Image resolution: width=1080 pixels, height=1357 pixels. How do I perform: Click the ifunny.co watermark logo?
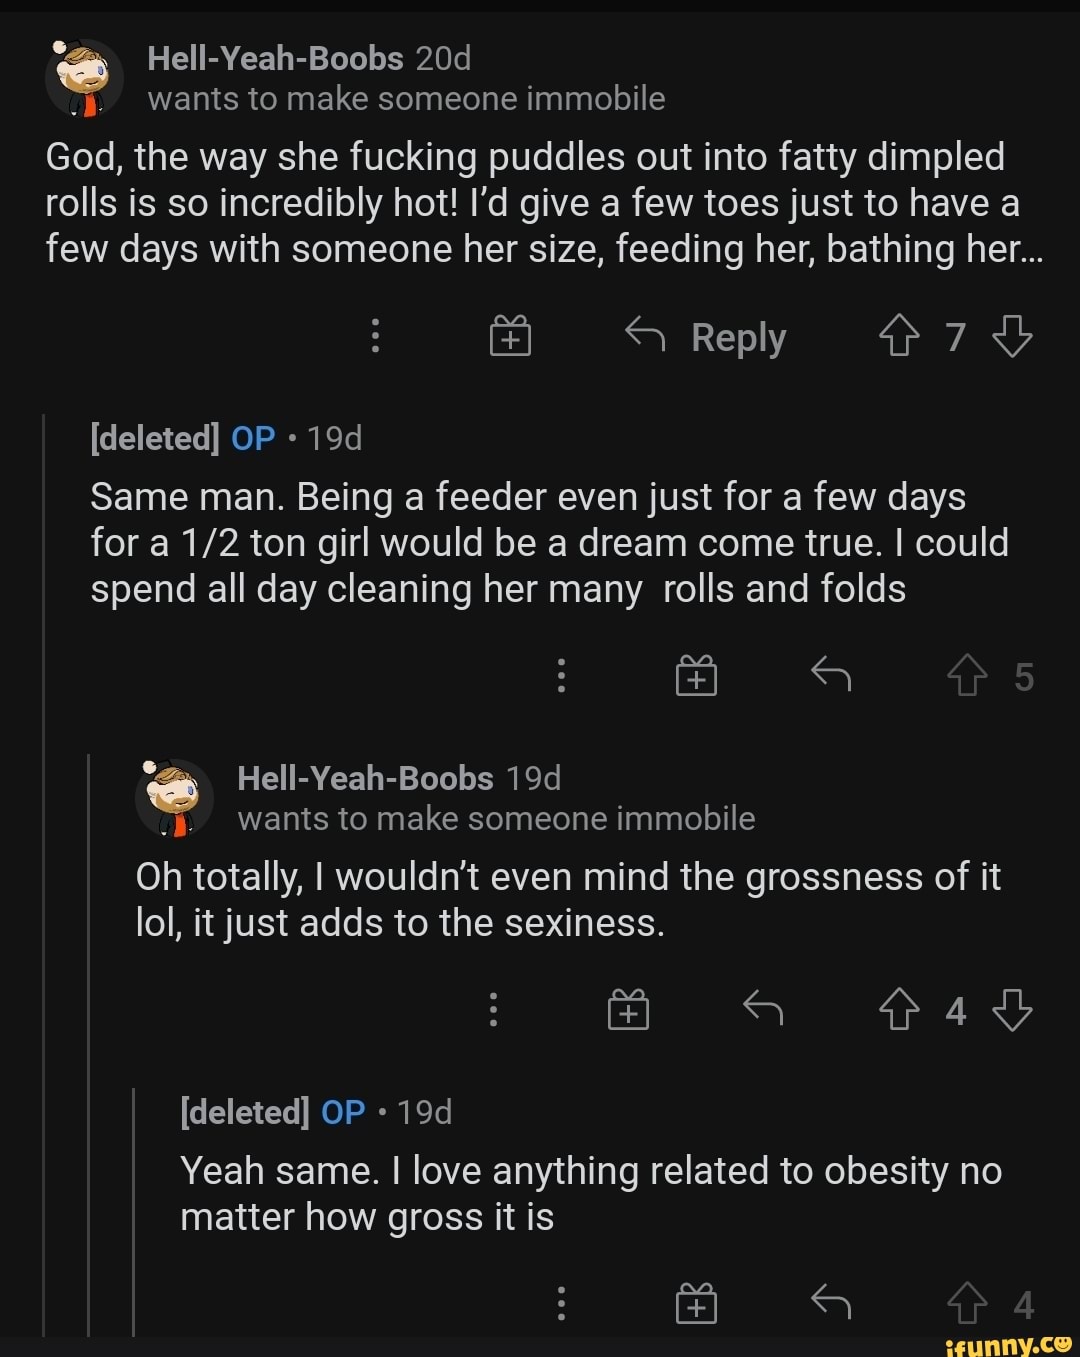tap(1008, 1344)
